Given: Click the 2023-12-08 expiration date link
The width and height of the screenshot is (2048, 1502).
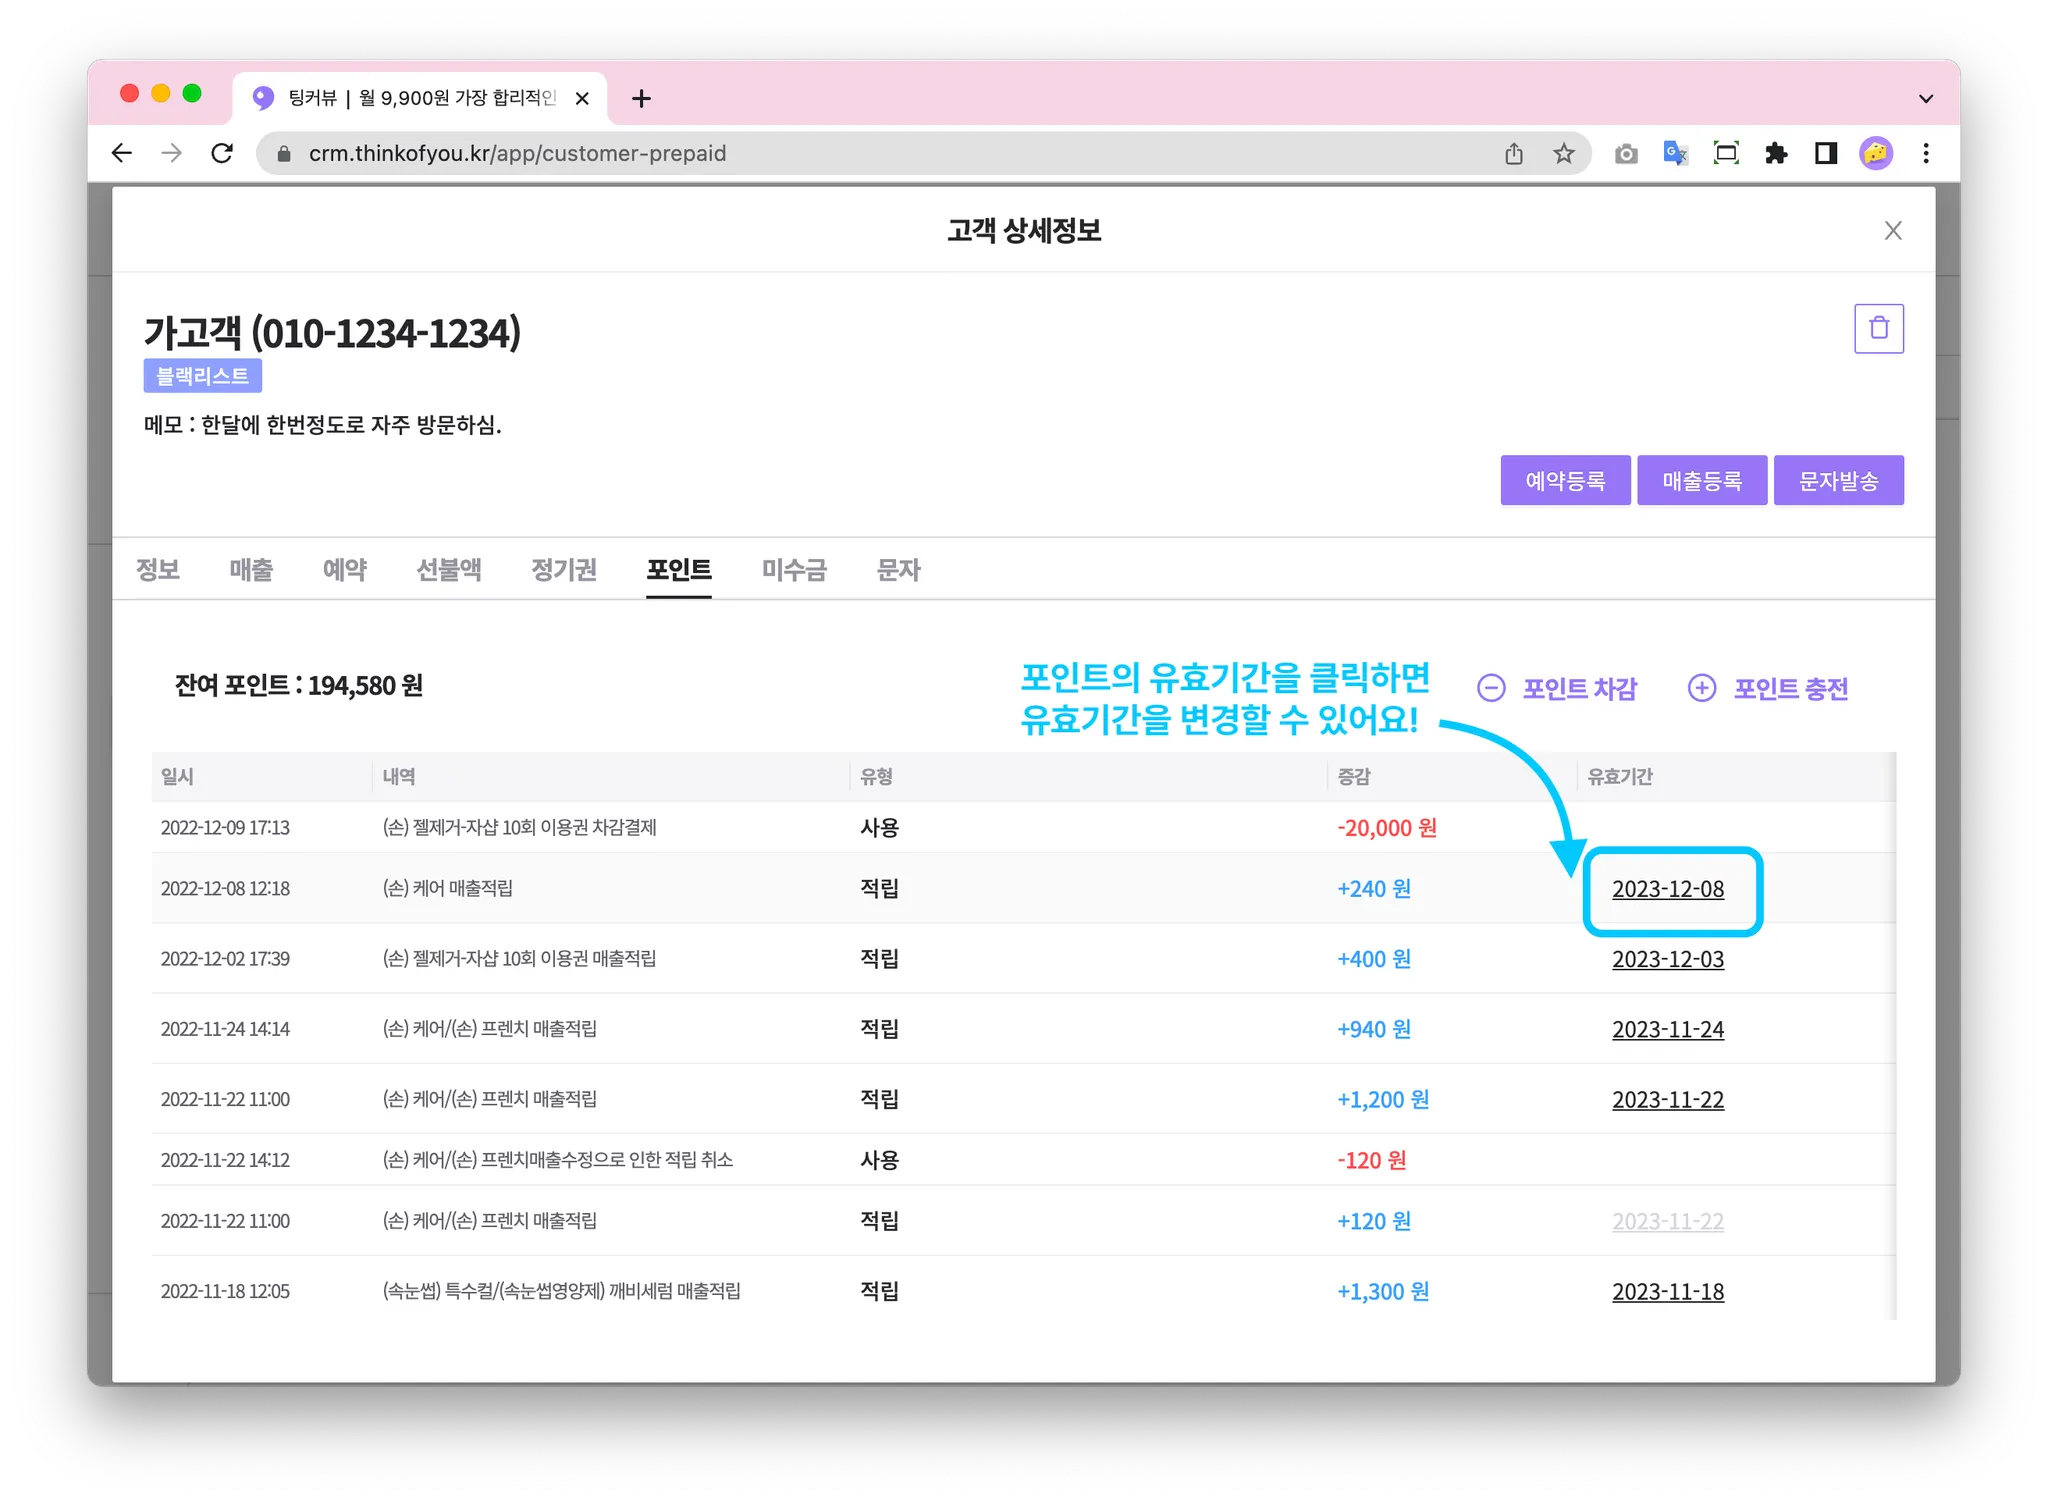Looking at the screenshot, I should click(x=1667, y=889).
